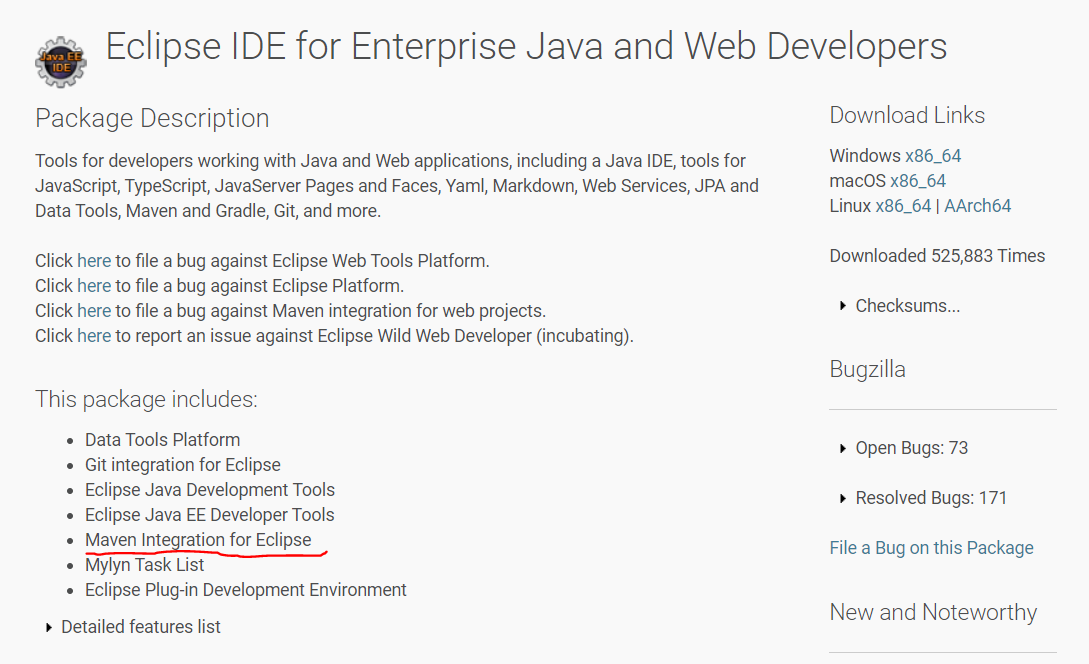1089x664 pixels.
Task: Click the New and Noteworthy heading
Action: [933, 612]
